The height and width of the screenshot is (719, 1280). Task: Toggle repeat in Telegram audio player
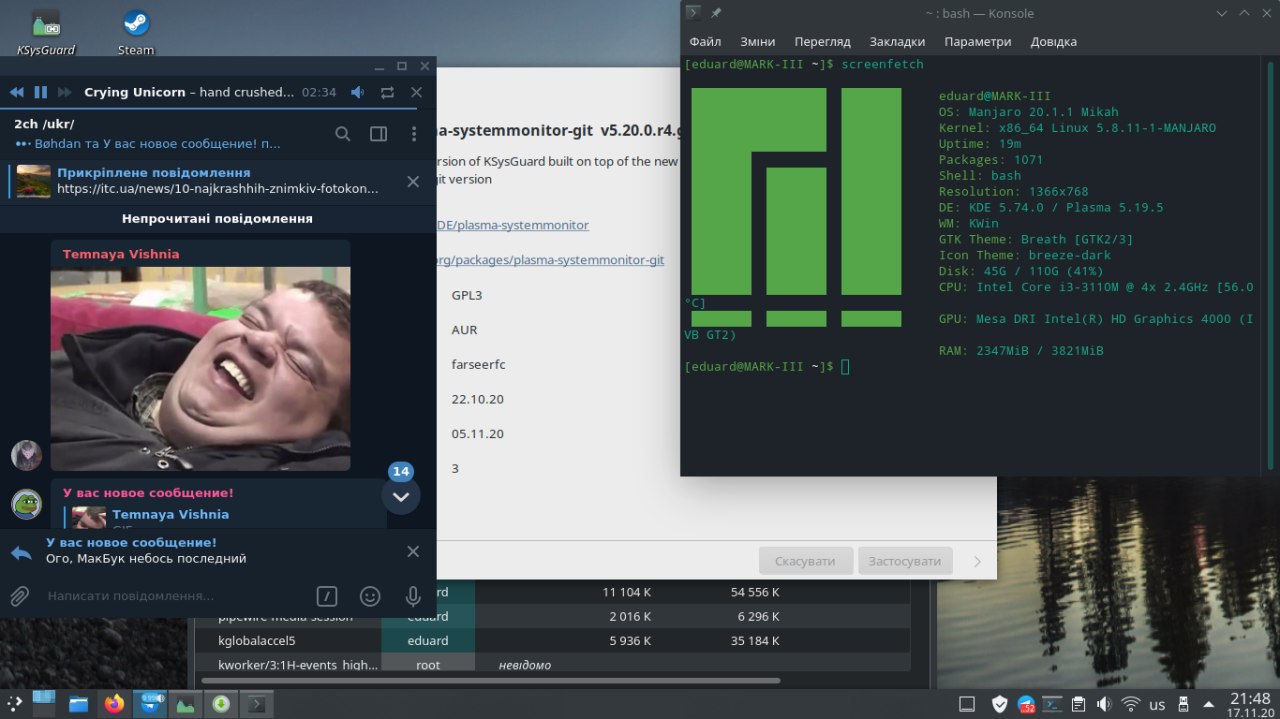point(387,92)
